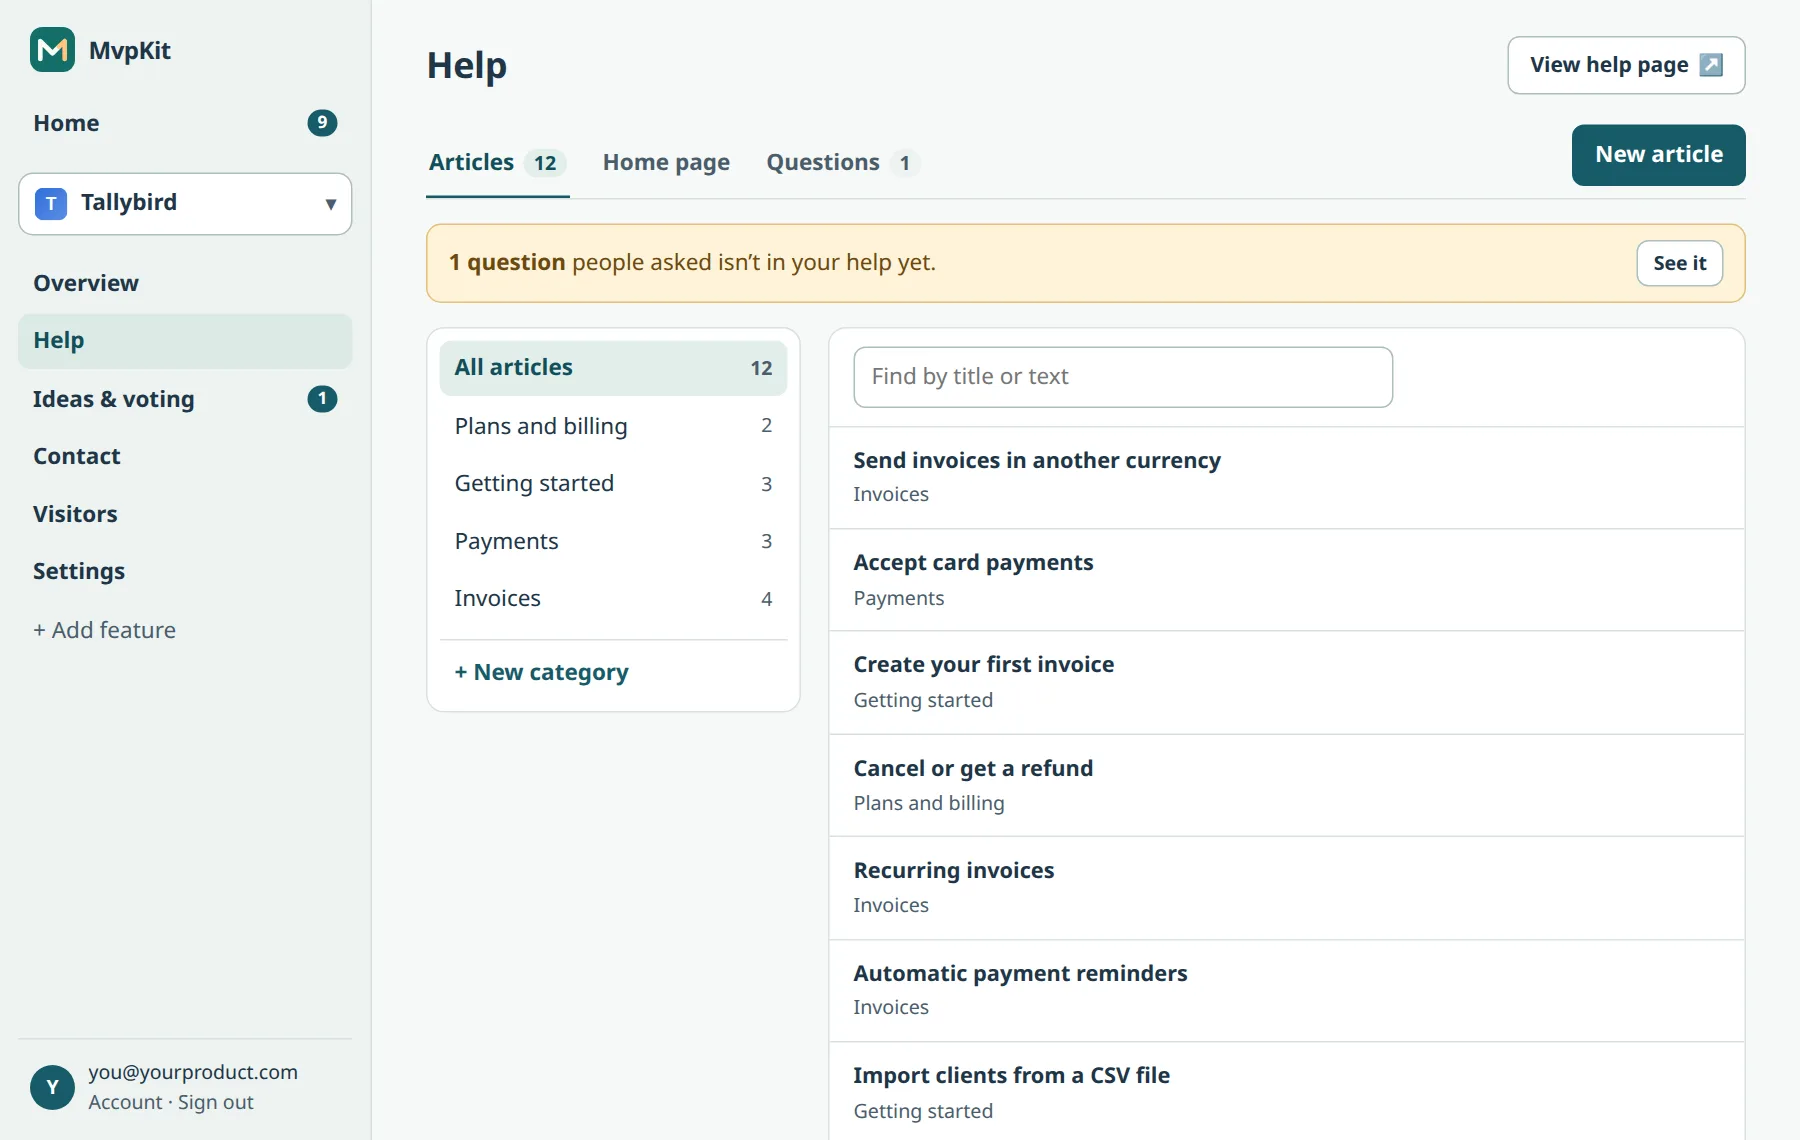Open the Home sidebar item

pos(185,123)
